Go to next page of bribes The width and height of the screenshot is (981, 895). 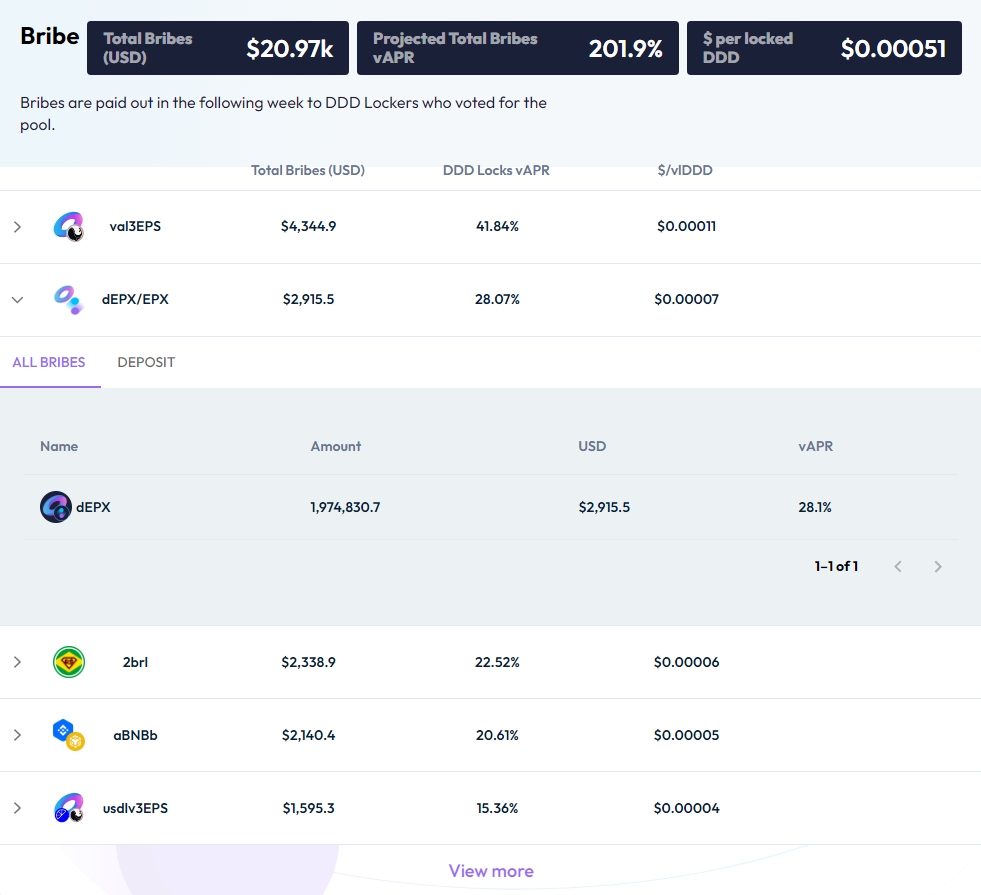pyautogui.click(x=937, y=567)
